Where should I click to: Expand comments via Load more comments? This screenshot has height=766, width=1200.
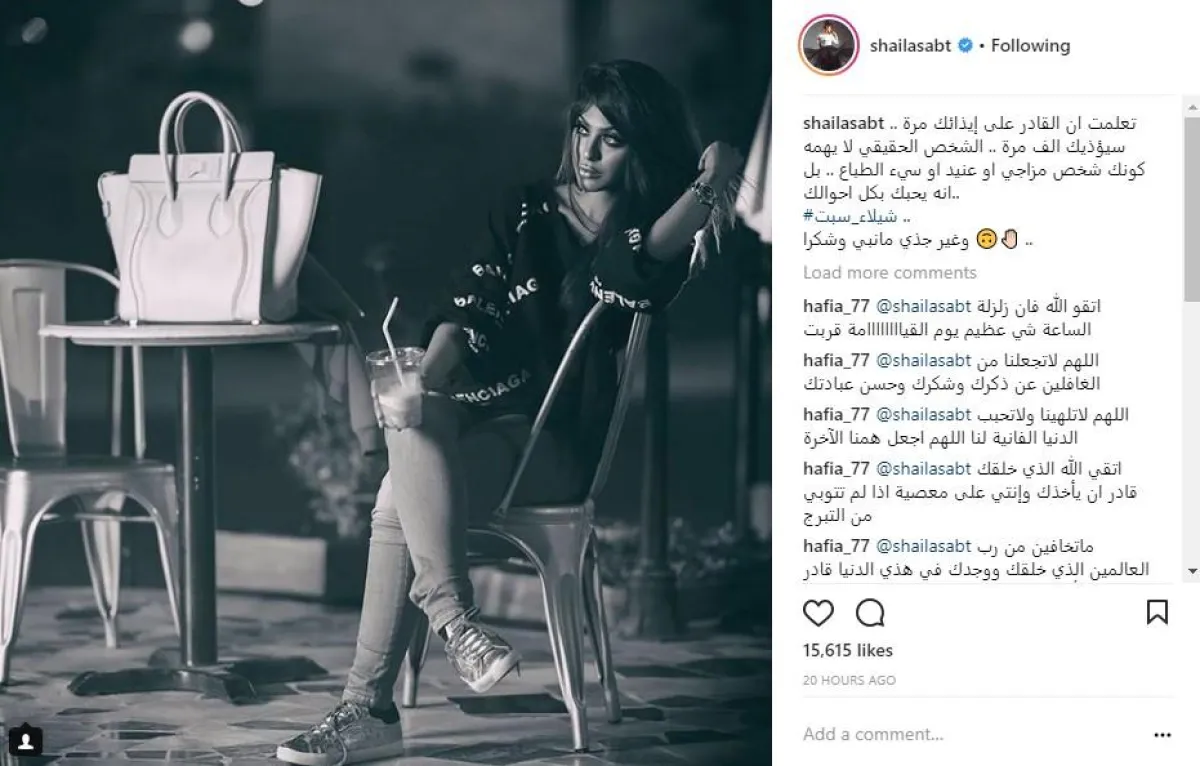(x=890, y=273)
